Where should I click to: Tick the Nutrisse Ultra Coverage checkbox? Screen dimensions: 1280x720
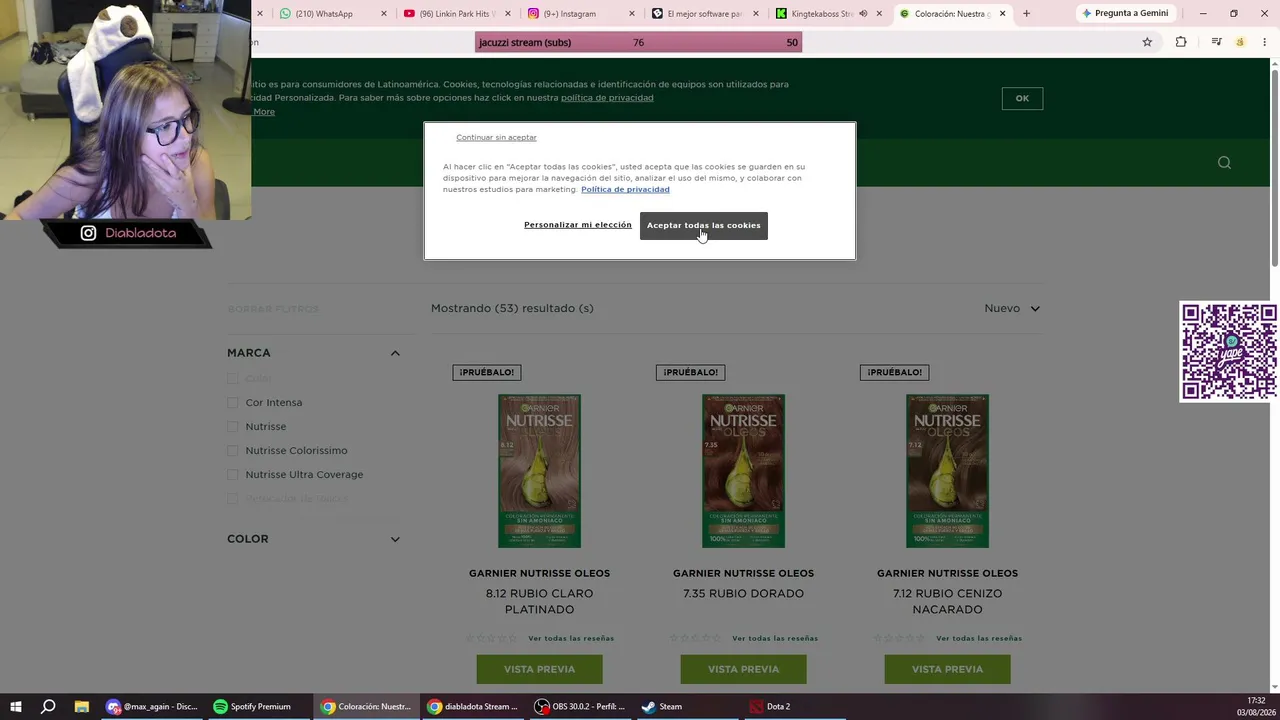tap(232, 475)
